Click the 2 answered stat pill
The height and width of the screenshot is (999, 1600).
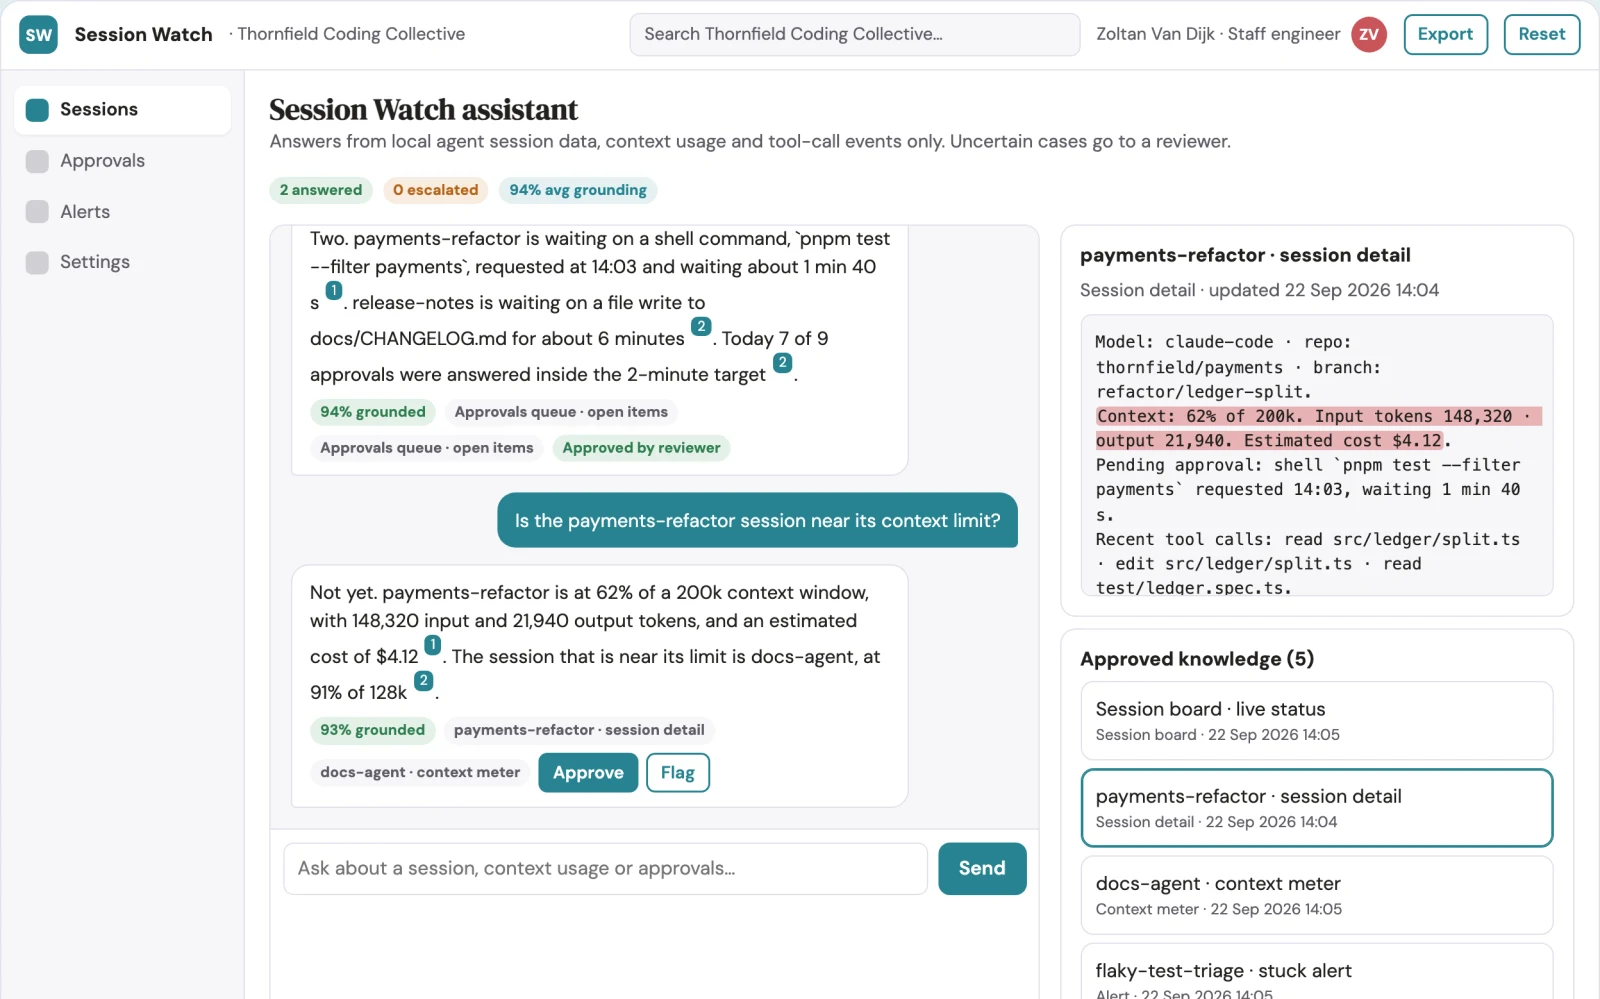click(x=321, y=190)
